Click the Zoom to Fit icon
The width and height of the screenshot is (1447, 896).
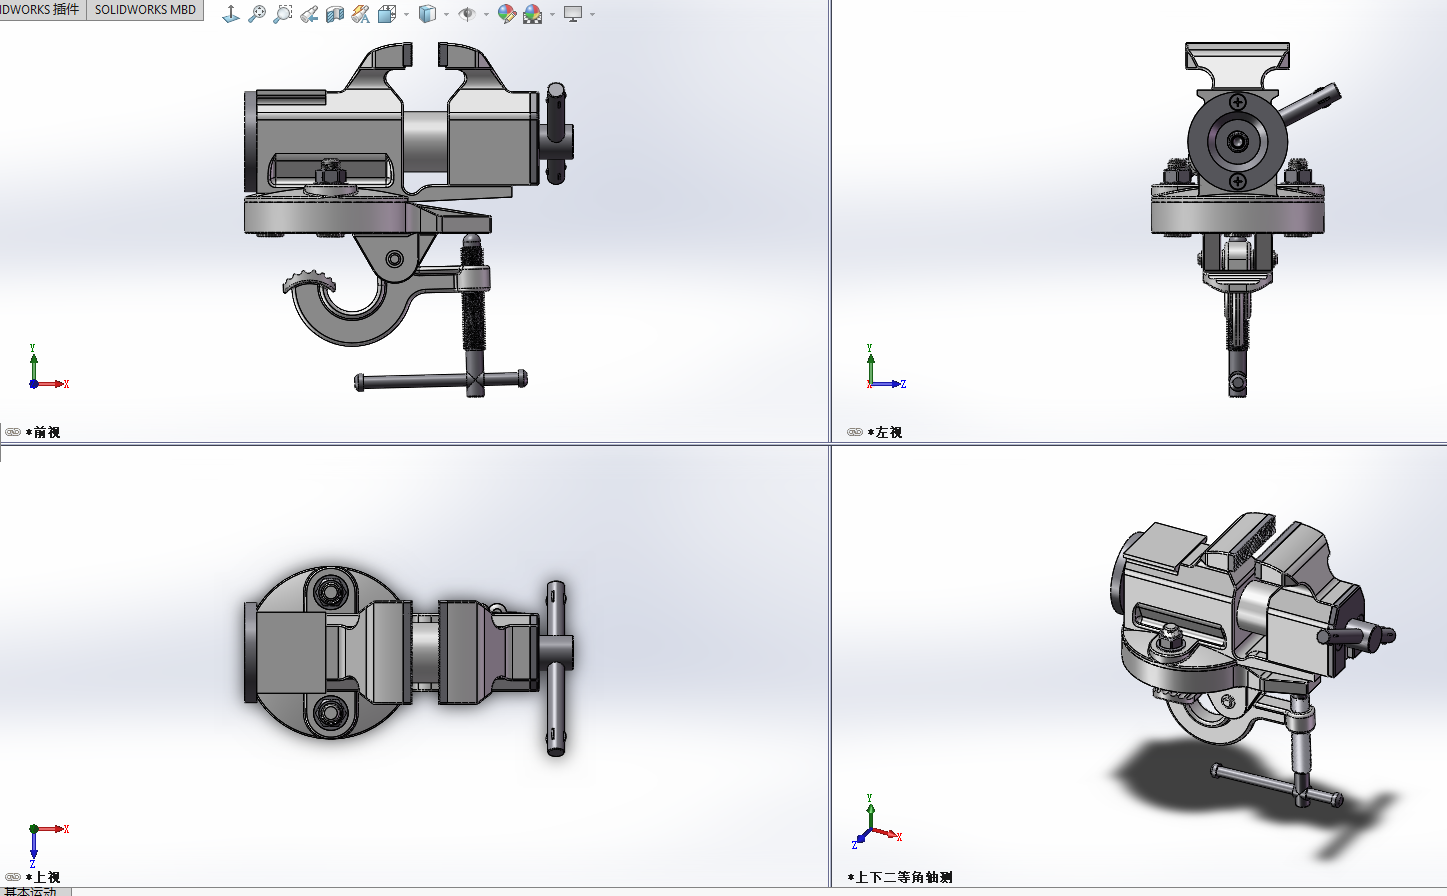point(257,14)
